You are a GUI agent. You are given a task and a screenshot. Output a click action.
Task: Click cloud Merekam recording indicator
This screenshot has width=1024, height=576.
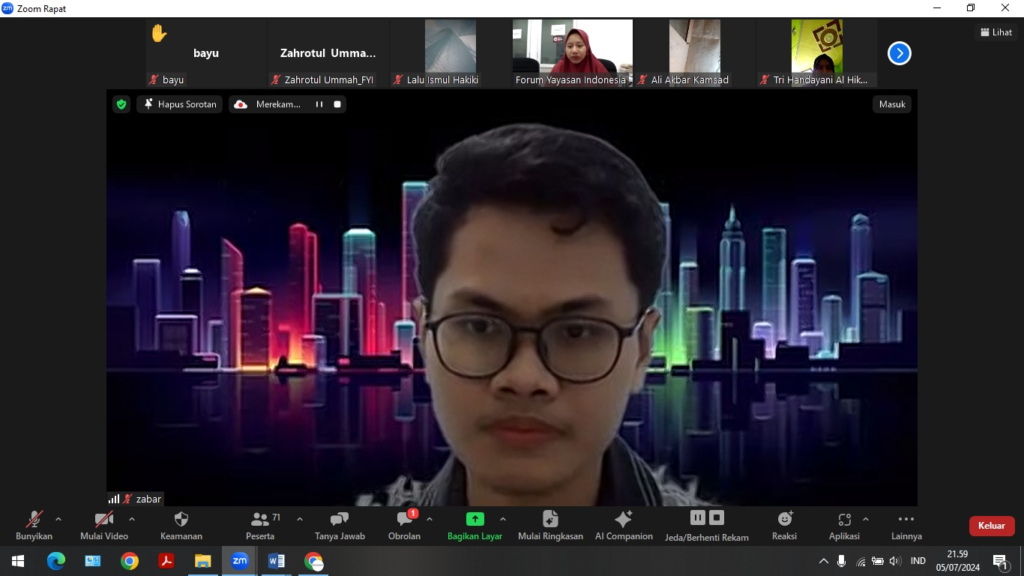tap(268, 104)
